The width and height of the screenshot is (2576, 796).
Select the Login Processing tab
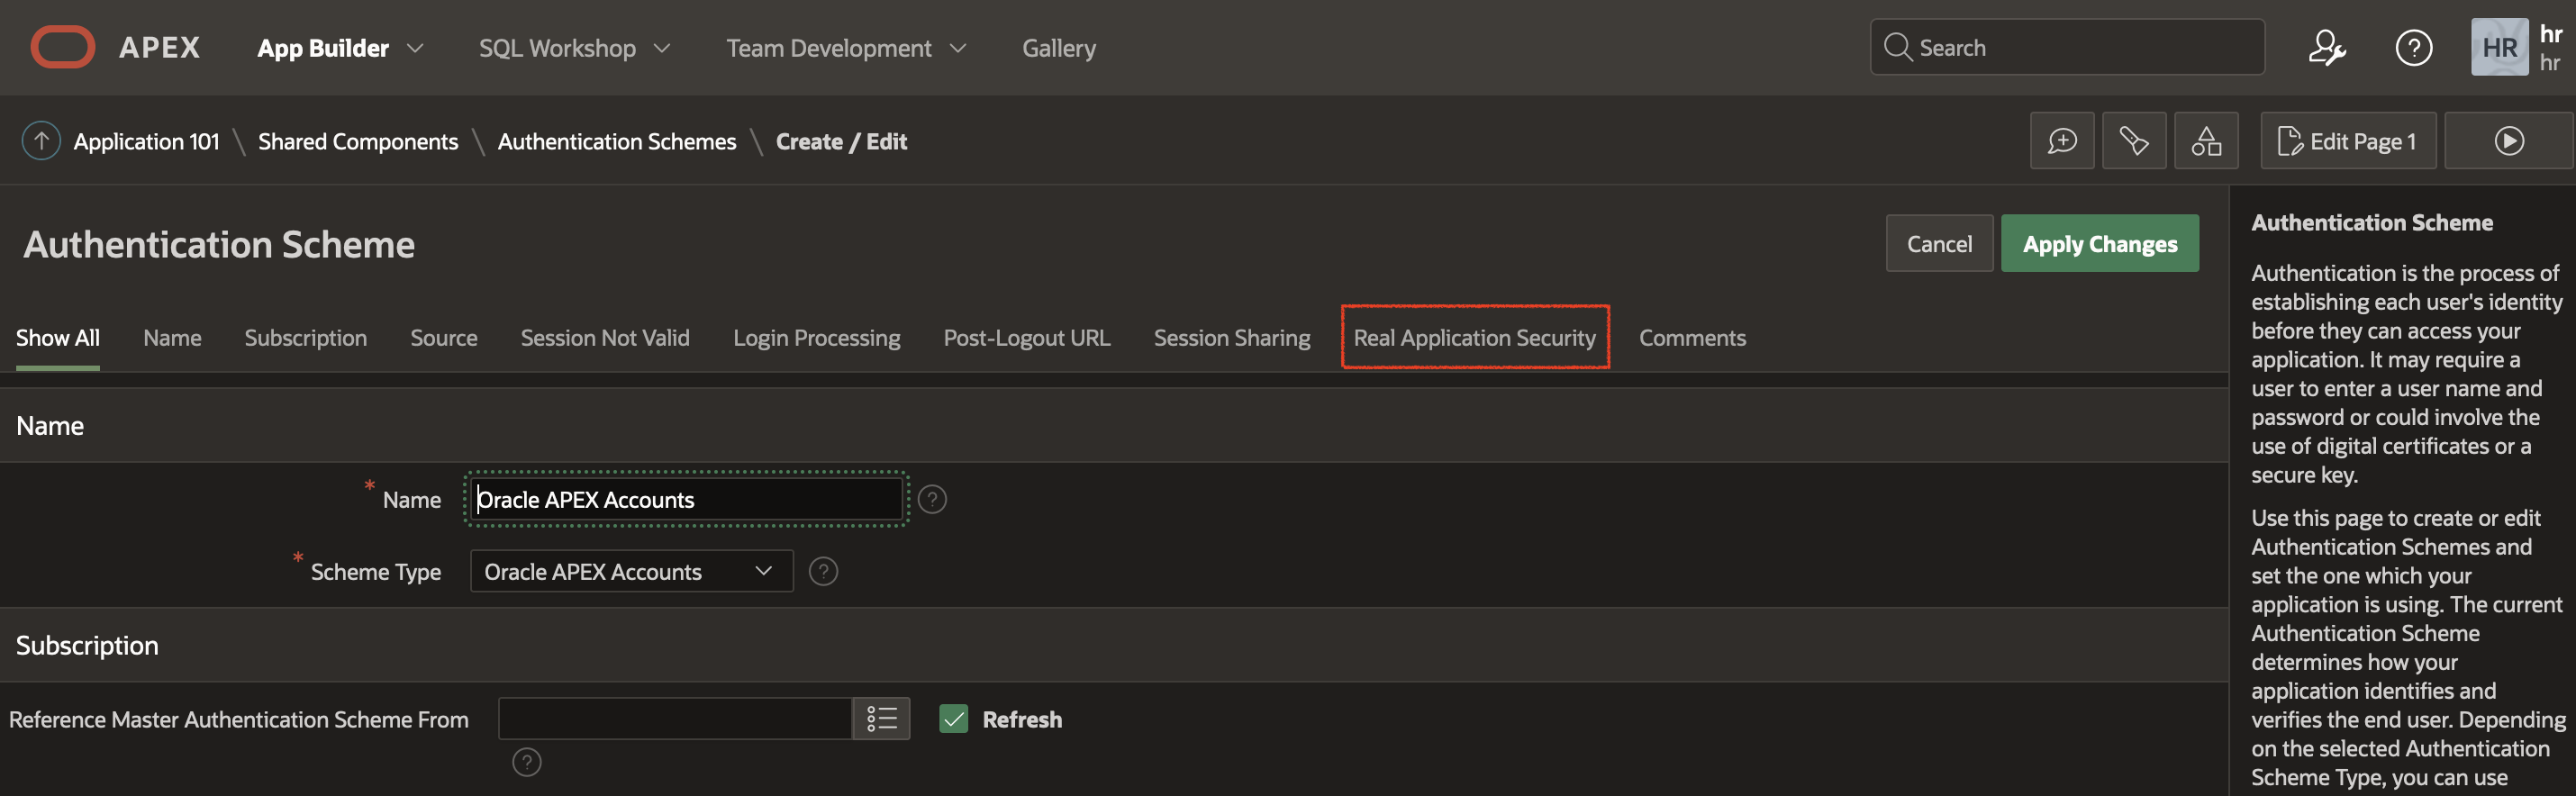coord(816,338)
